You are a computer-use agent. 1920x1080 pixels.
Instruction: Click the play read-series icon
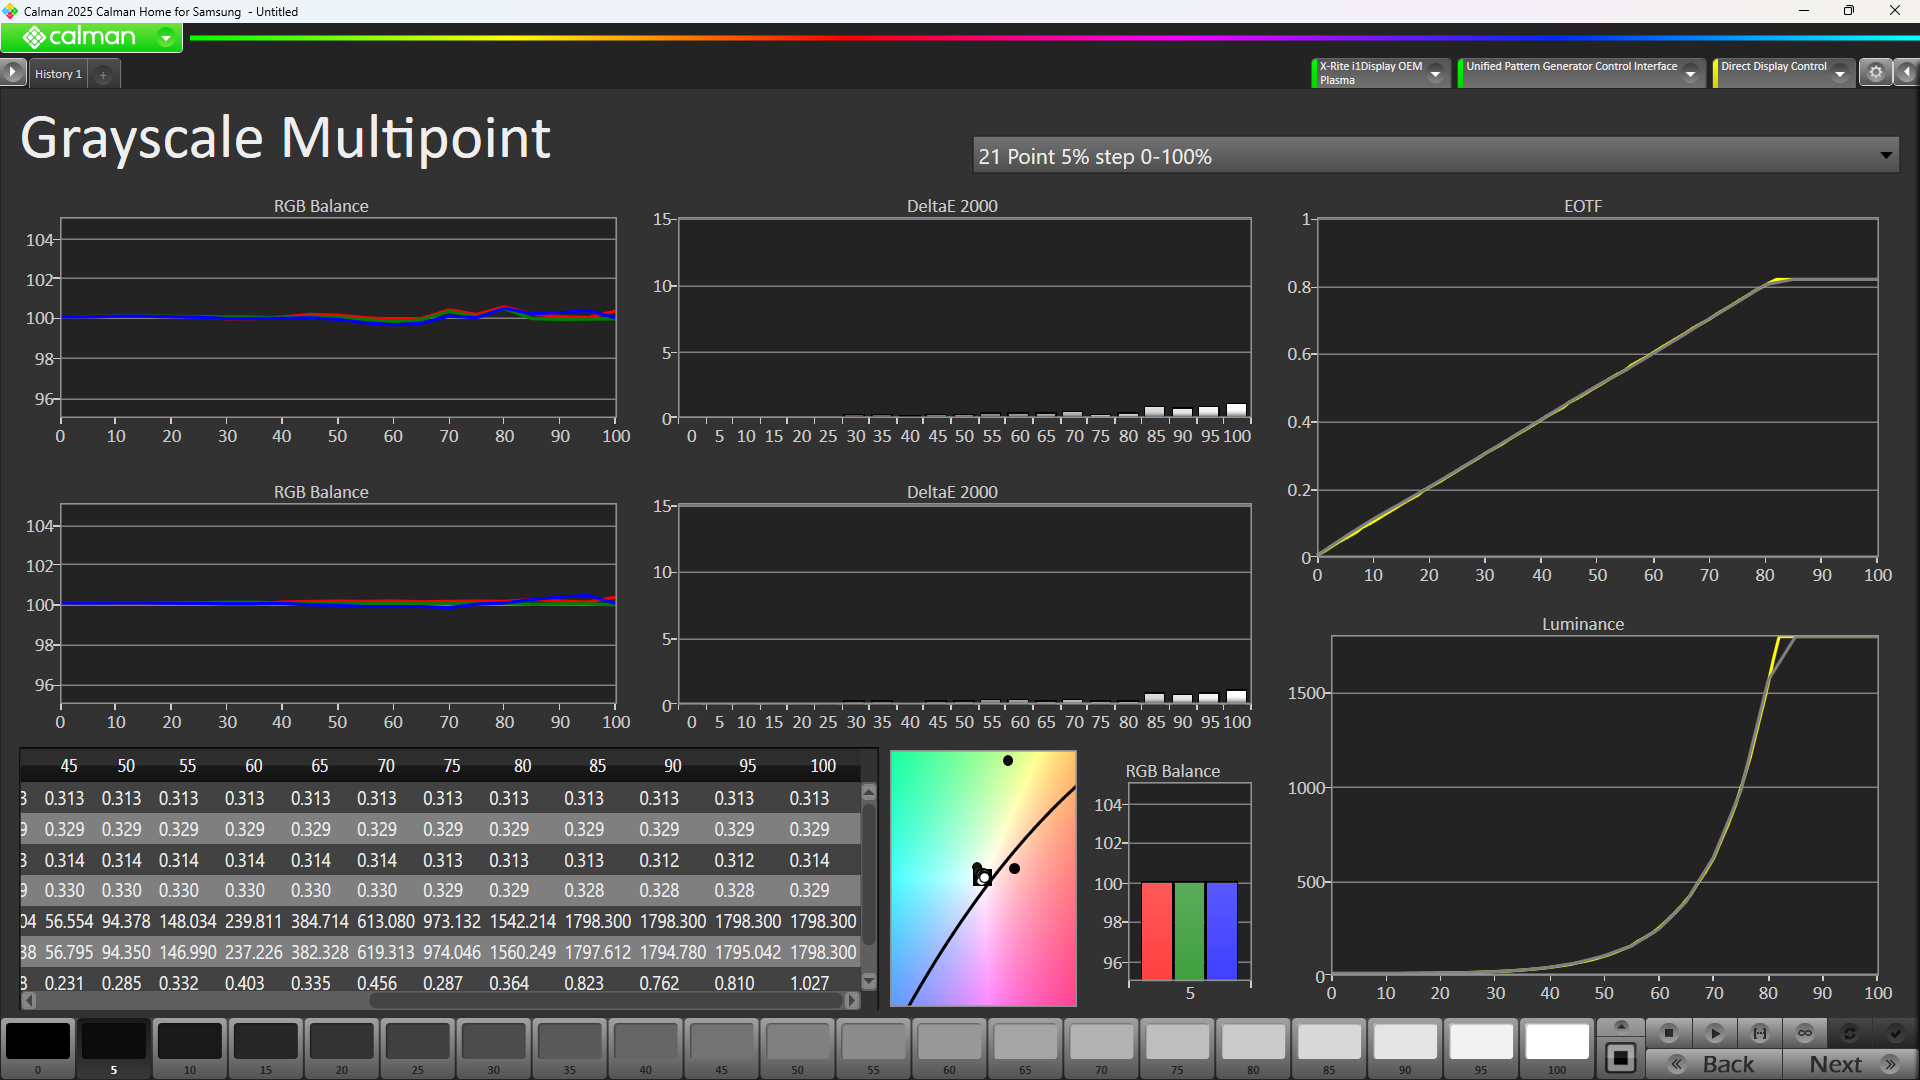[1714, 1033]
